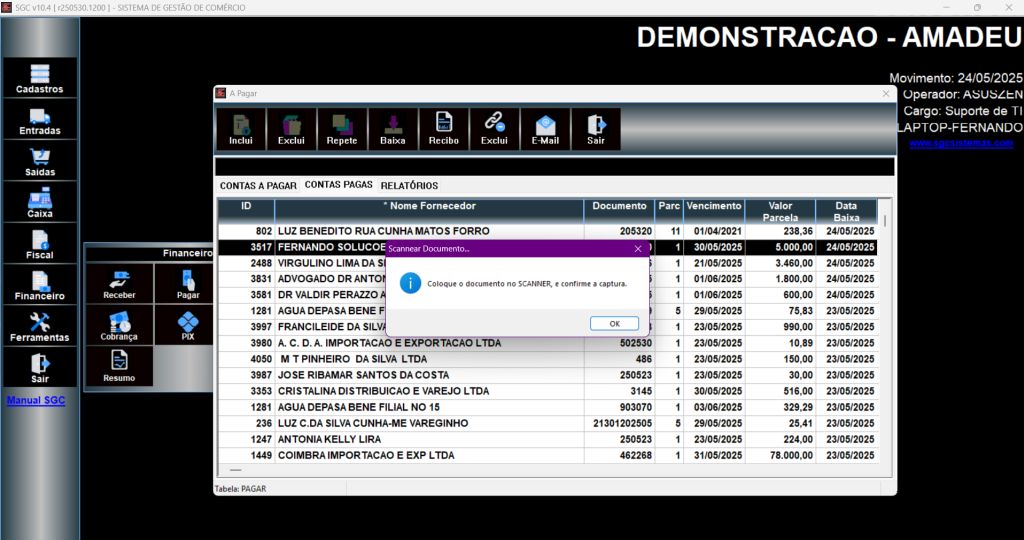Click the Sair icon in left sidebar

pos(39,368)
